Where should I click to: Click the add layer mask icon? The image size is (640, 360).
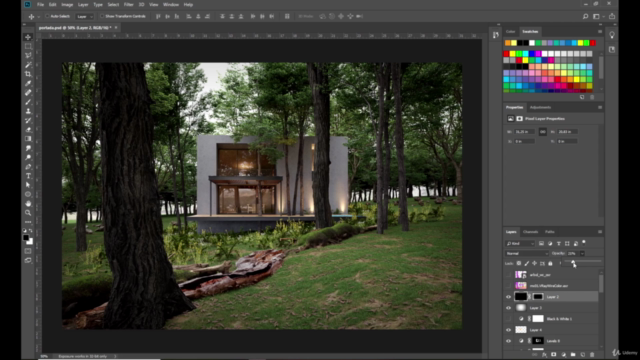point(554,355)
